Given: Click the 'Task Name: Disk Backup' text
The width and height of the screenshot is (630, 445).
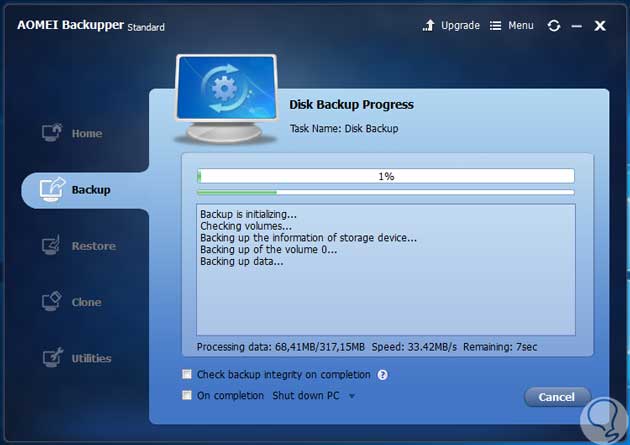Looking at the screenshot, I should coord(344,129).
